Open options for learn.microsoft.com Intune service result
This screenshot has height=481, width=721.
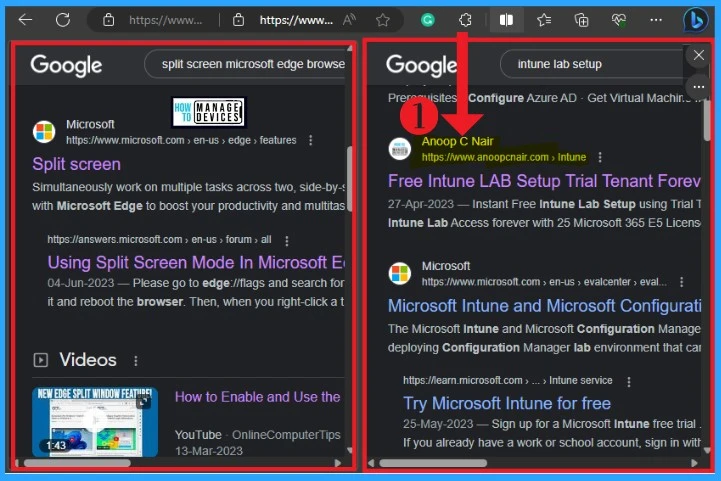pos(629,381)
